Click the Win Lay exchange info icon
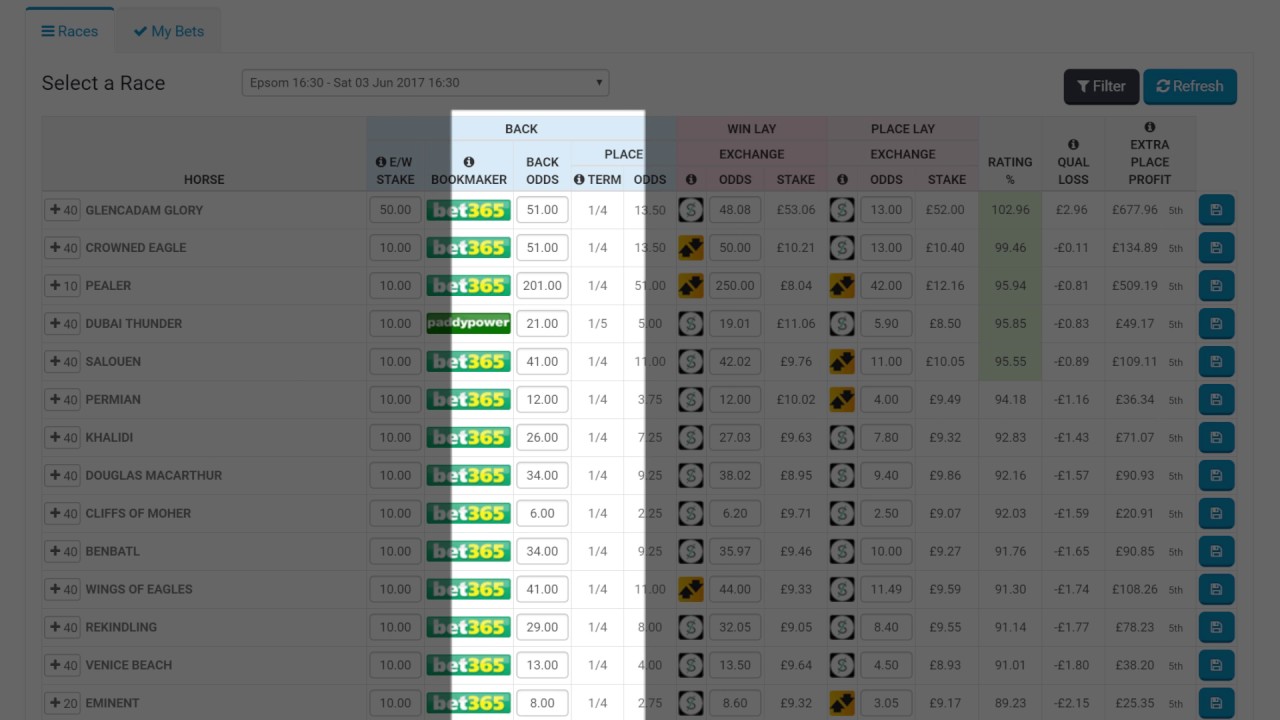This screenshot has width=1280, height=720. [x=691, y=180]
